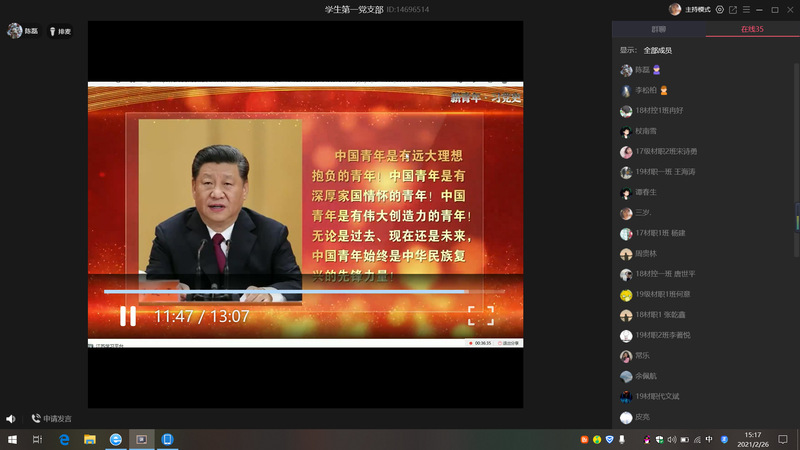
Task: Open the settings gear icon
Action: 720,9
